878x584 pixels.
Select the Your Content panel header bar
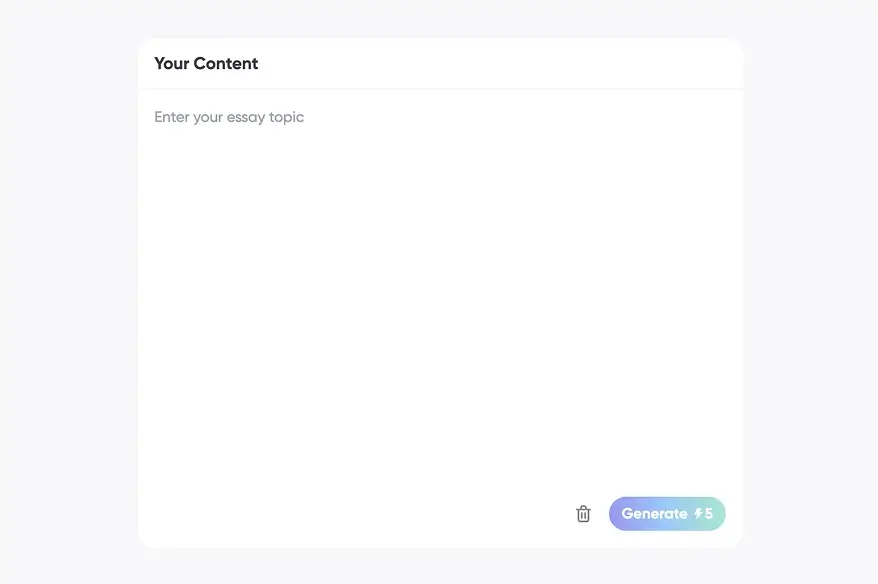pos(440,64)
